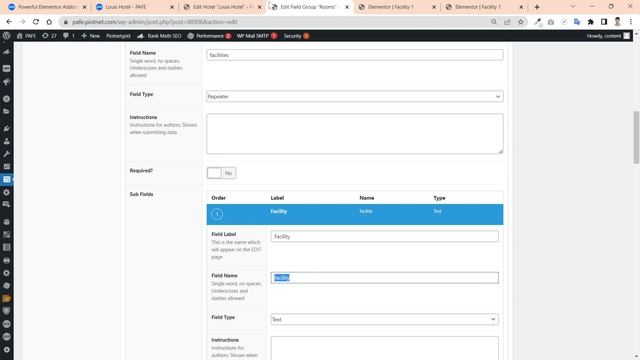Click the yellow folder sidebar icon

point(7,298)
